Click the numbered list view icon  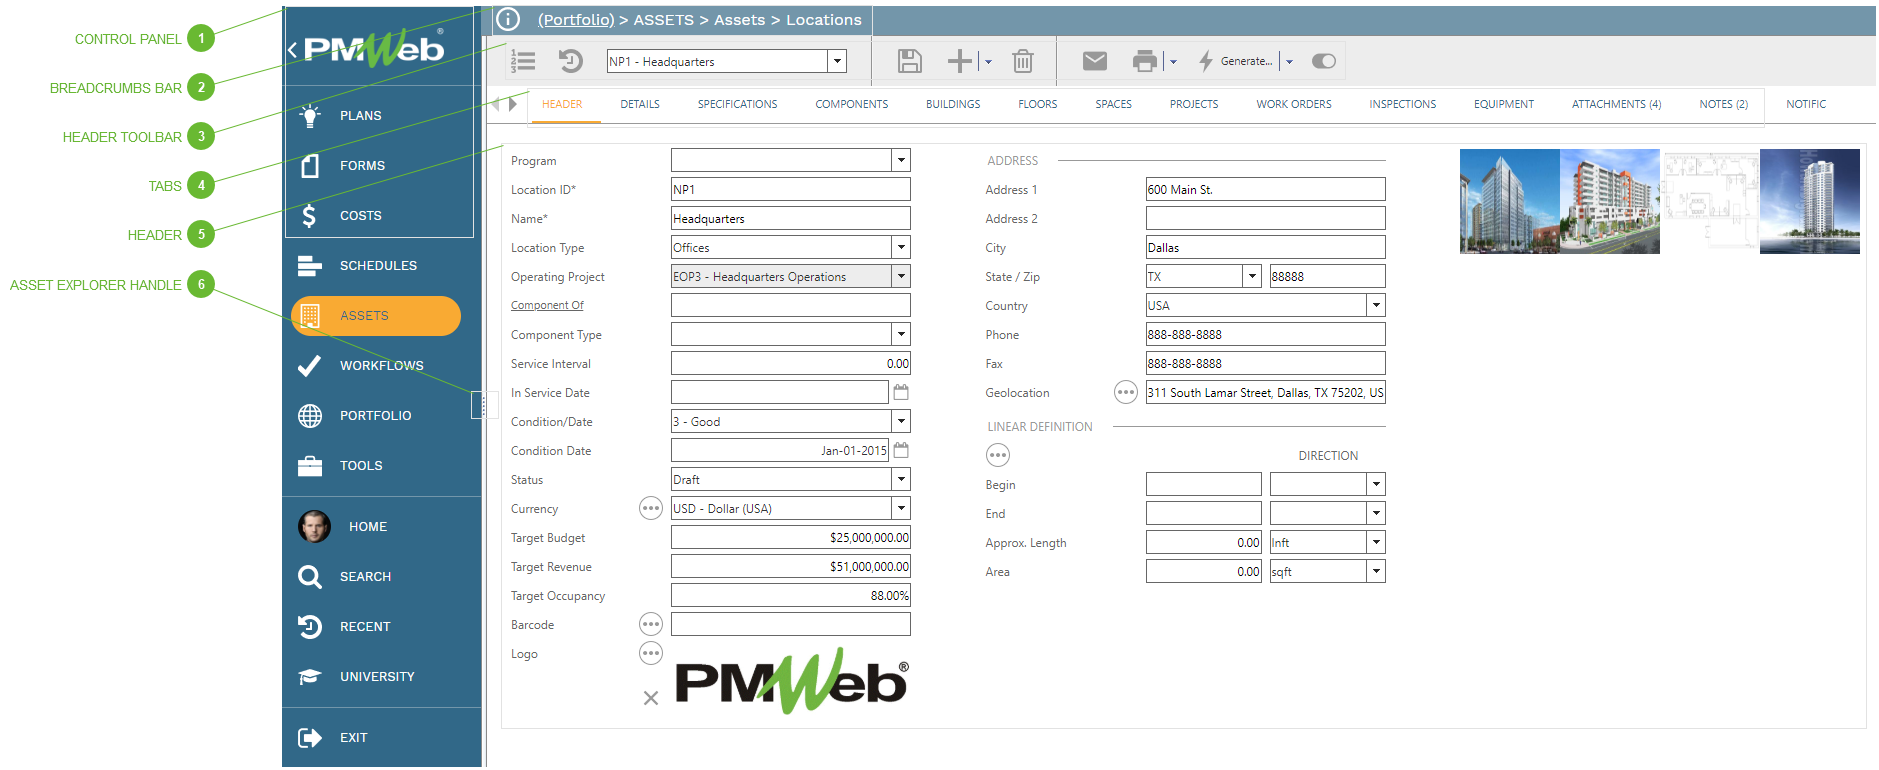click(x=523, y=61)
